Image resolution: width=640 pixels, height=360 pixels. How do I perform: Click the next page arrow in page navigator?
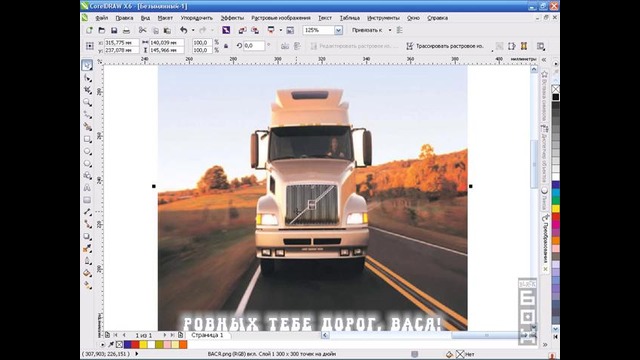pos(165,335)
